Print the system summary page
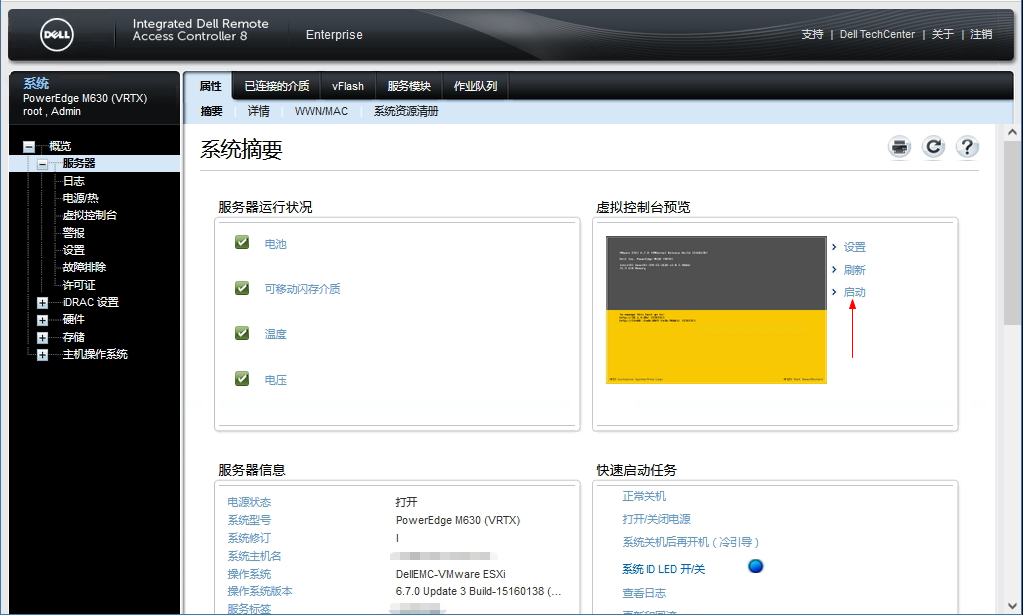 (900, 147)
